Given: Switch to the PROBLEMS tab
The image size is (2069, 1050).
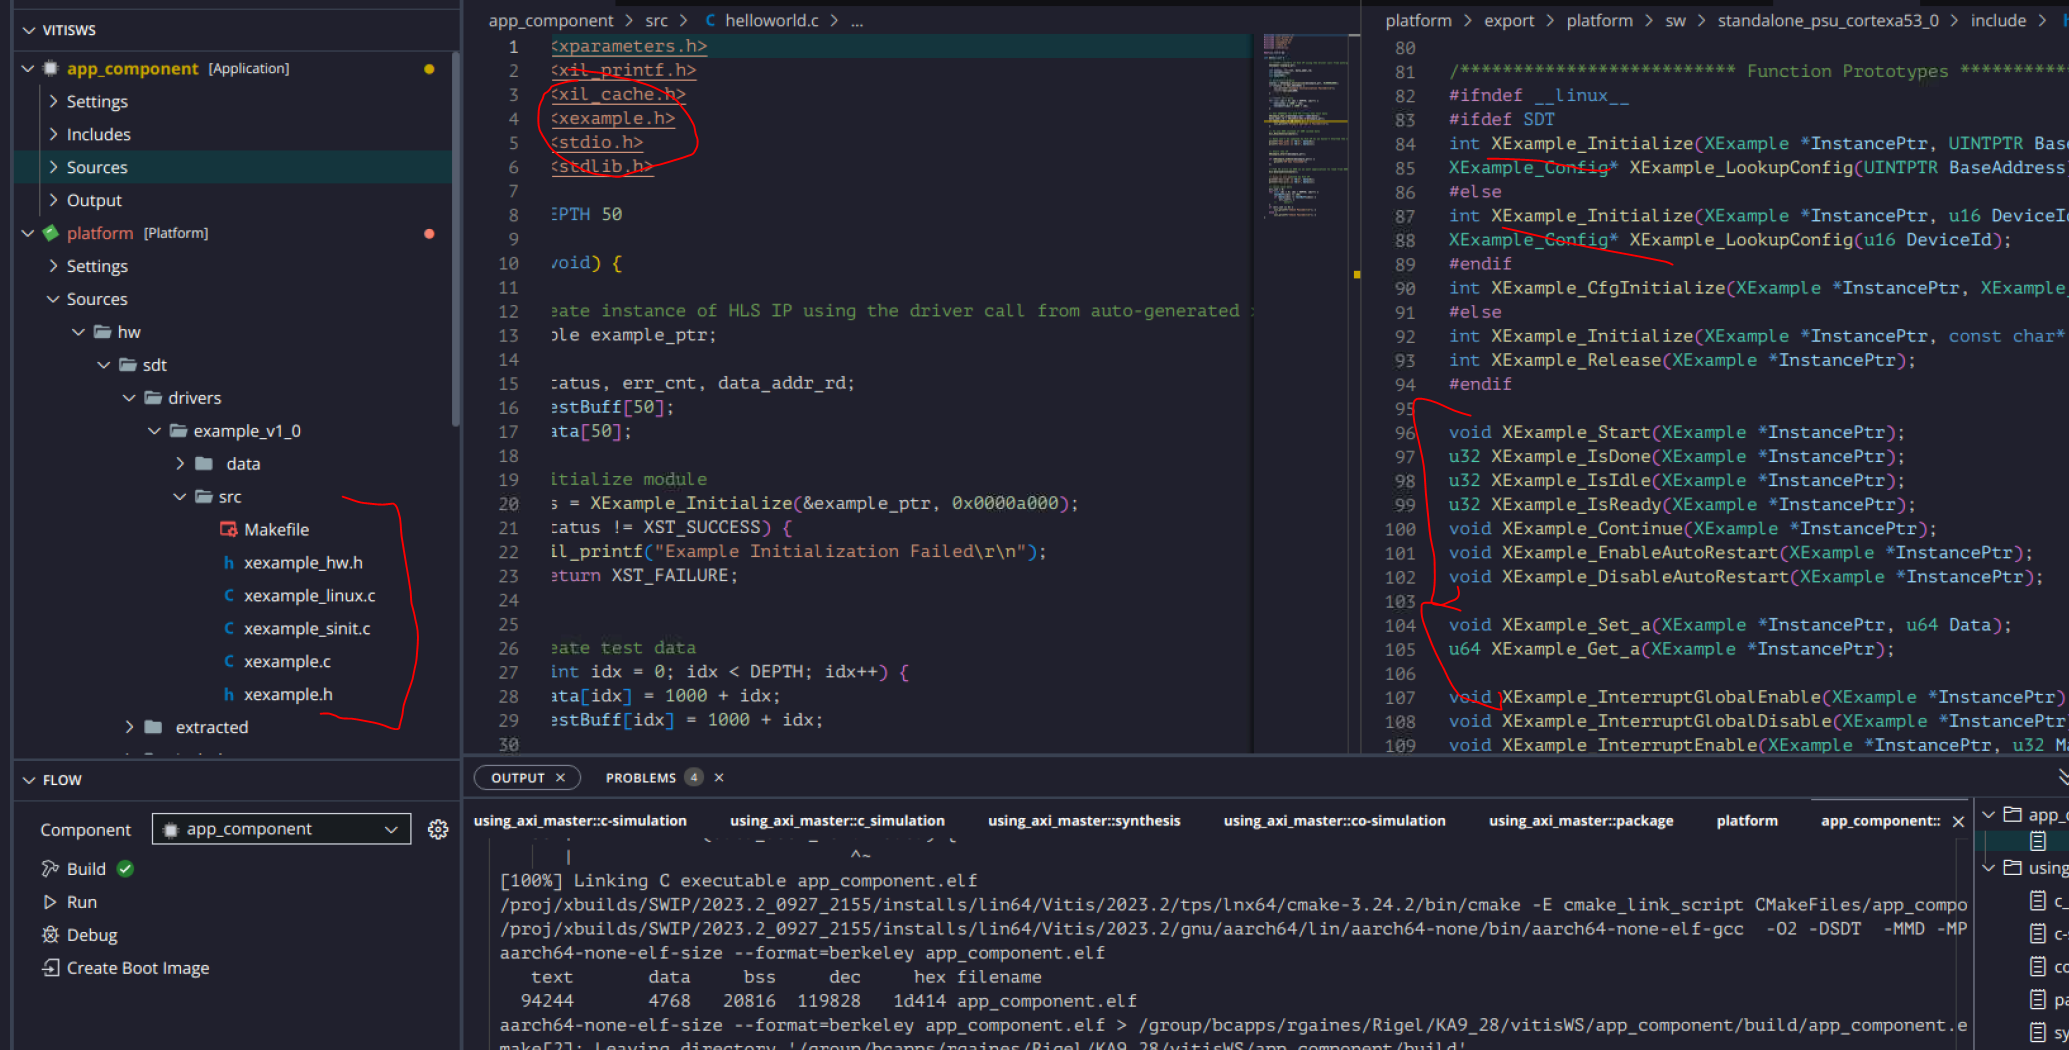Looking at the screenshot, I should (x=640, y=778).
